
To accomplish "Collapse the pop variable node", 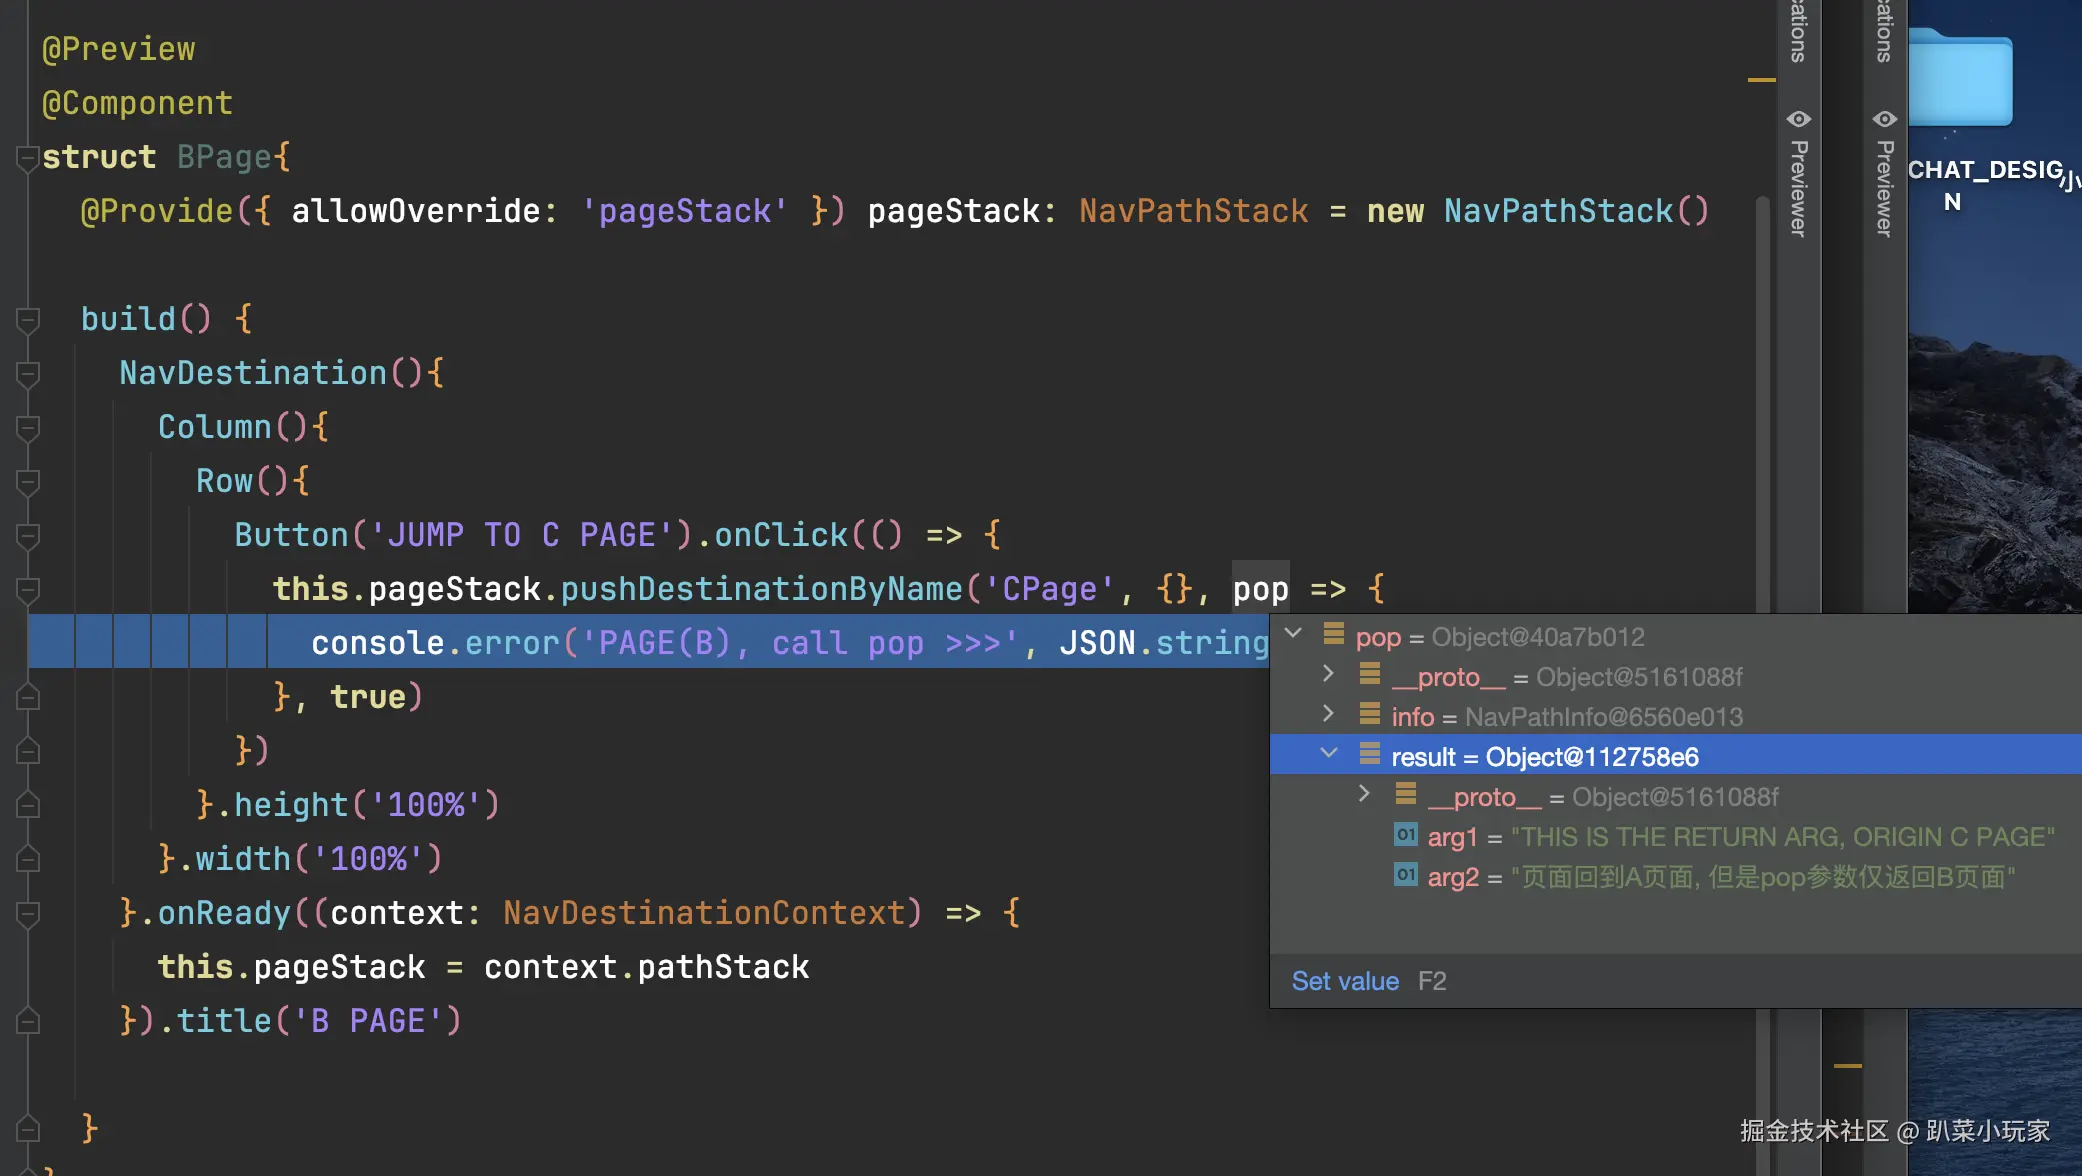I will coord(1293,633).
